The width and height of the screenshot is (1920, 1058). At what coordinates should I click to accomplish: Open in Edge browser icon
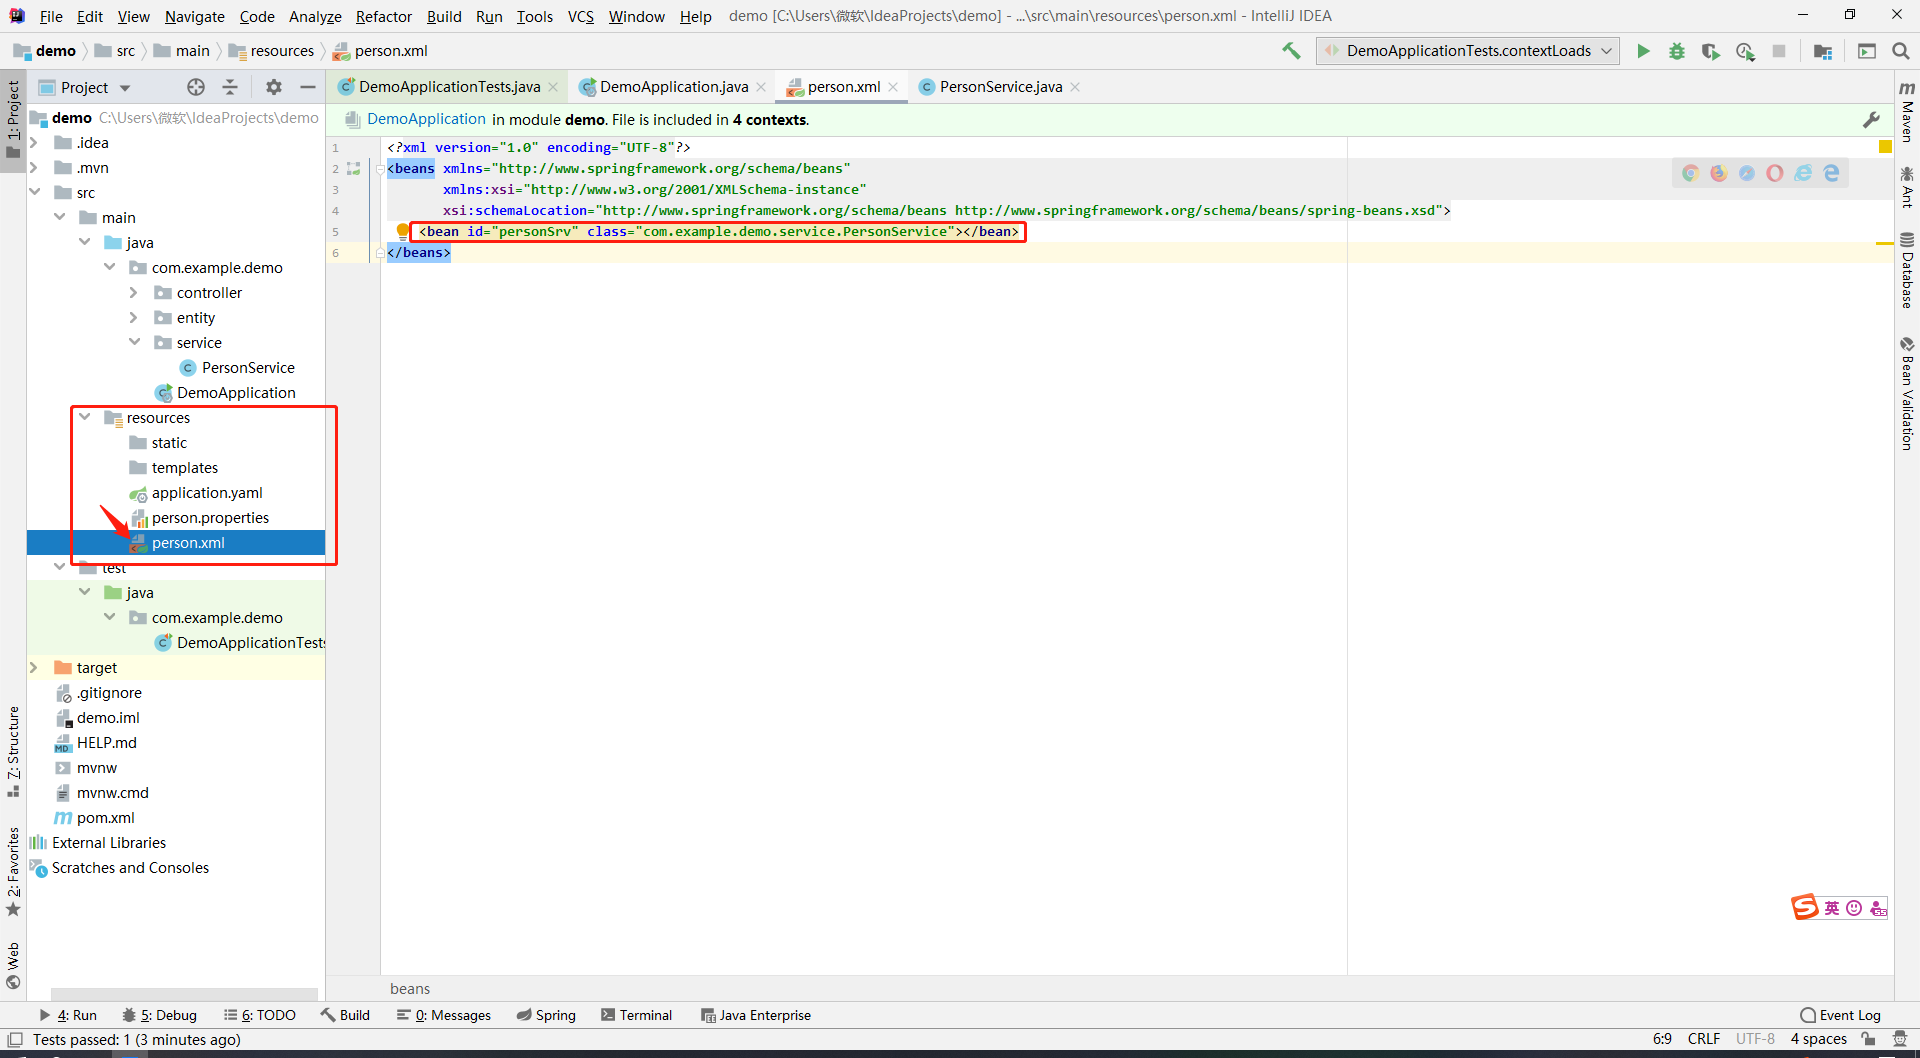(1831, 173)
